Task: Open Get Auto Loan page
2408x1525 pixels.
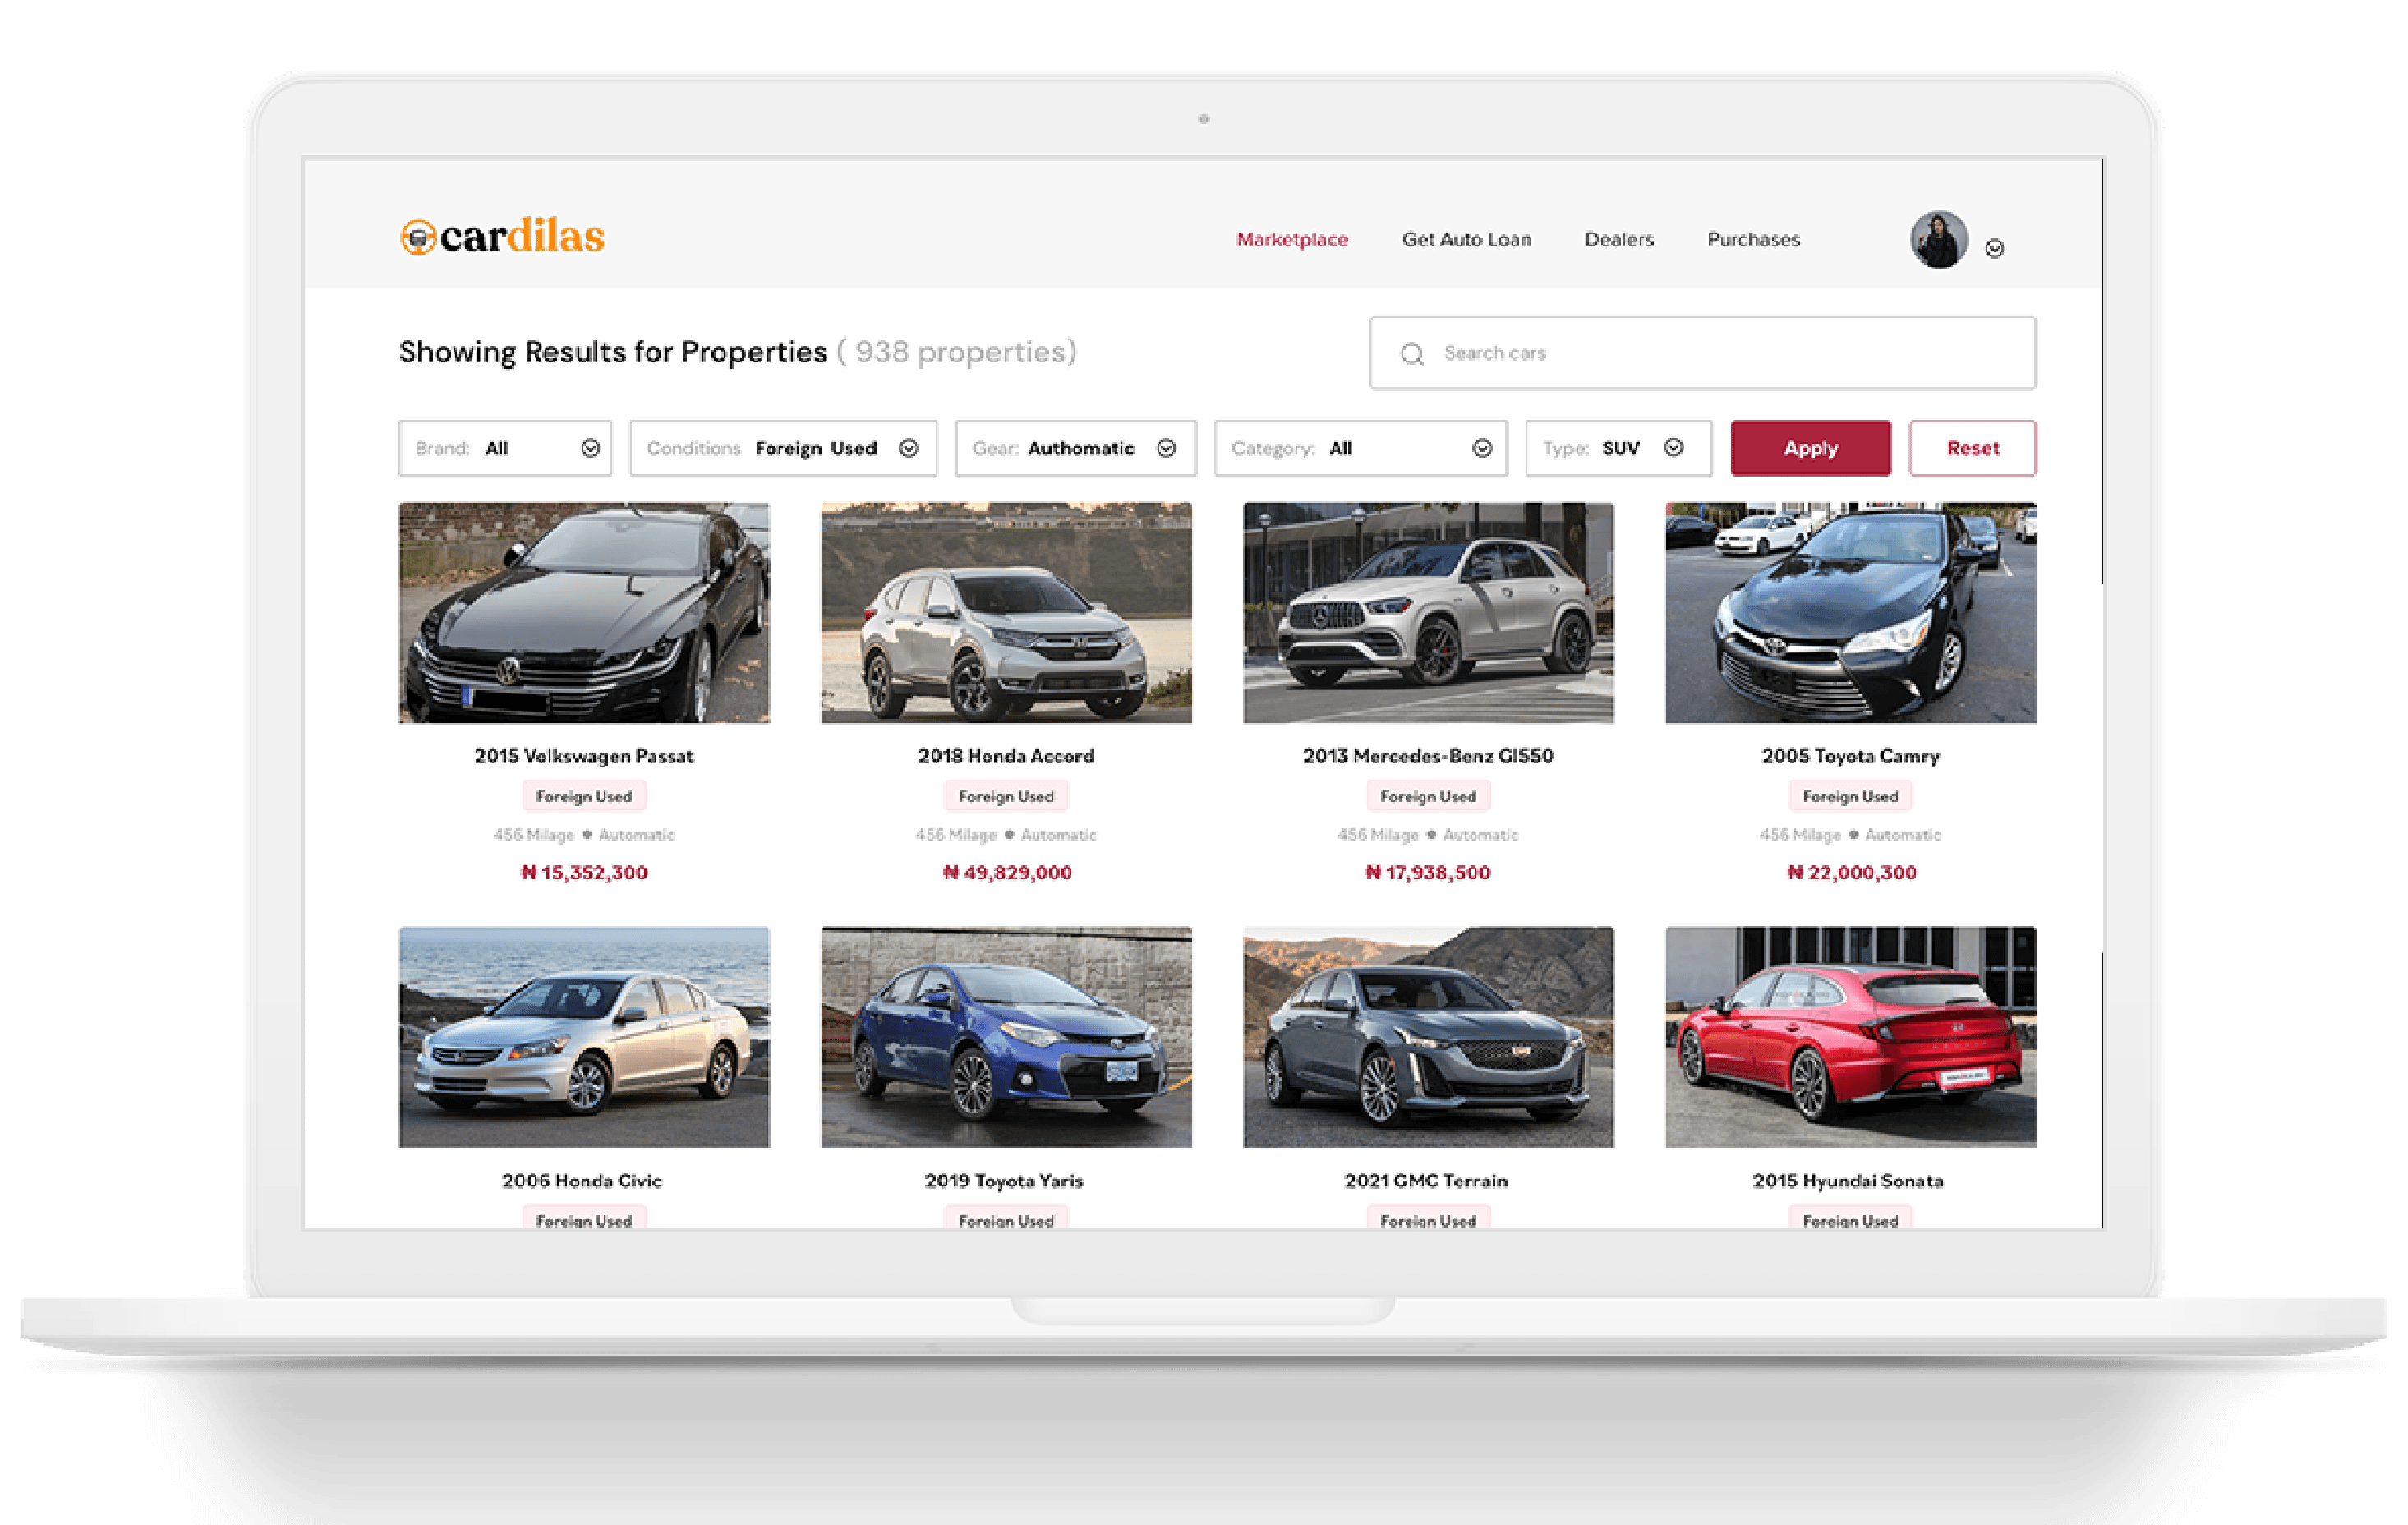Action: pos(1466,240)
